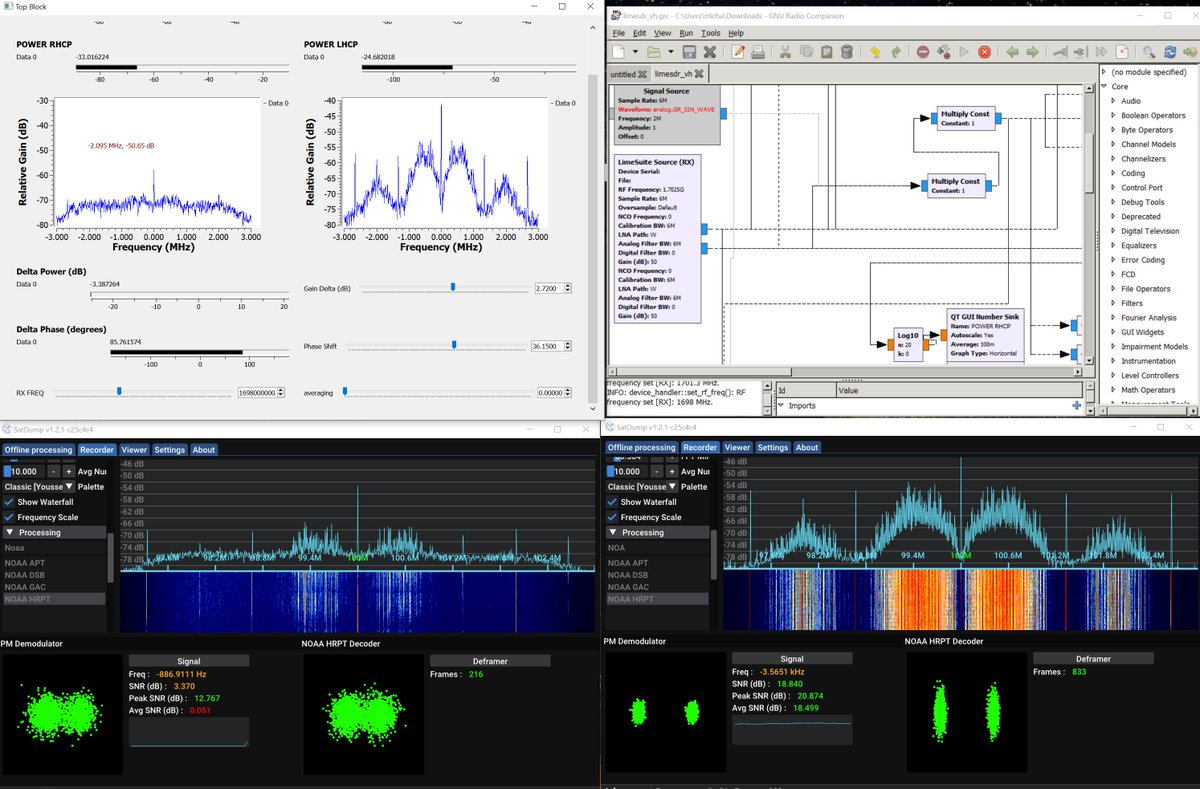Collapse Processing section in right SatDump
This screenshot has height=789, width=1200.
tap(658, 533)
